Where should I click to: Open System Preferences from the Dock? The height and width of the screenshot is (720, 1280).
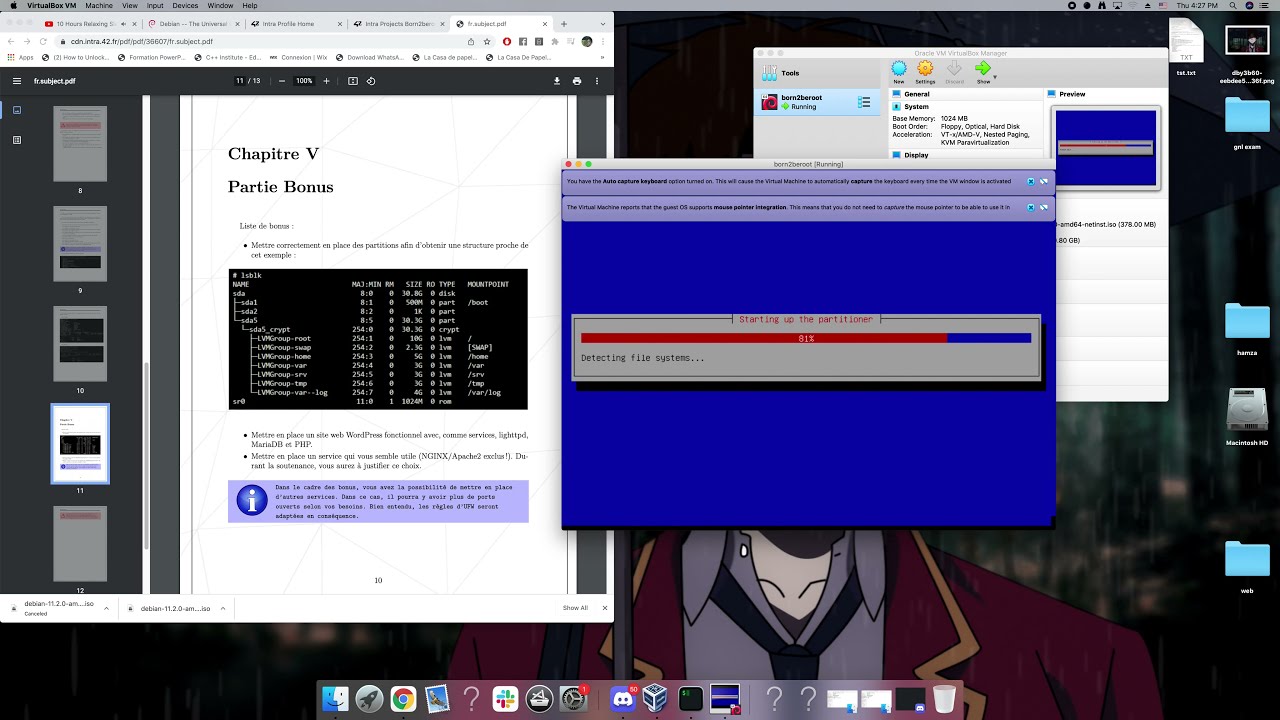coord(573,698)
